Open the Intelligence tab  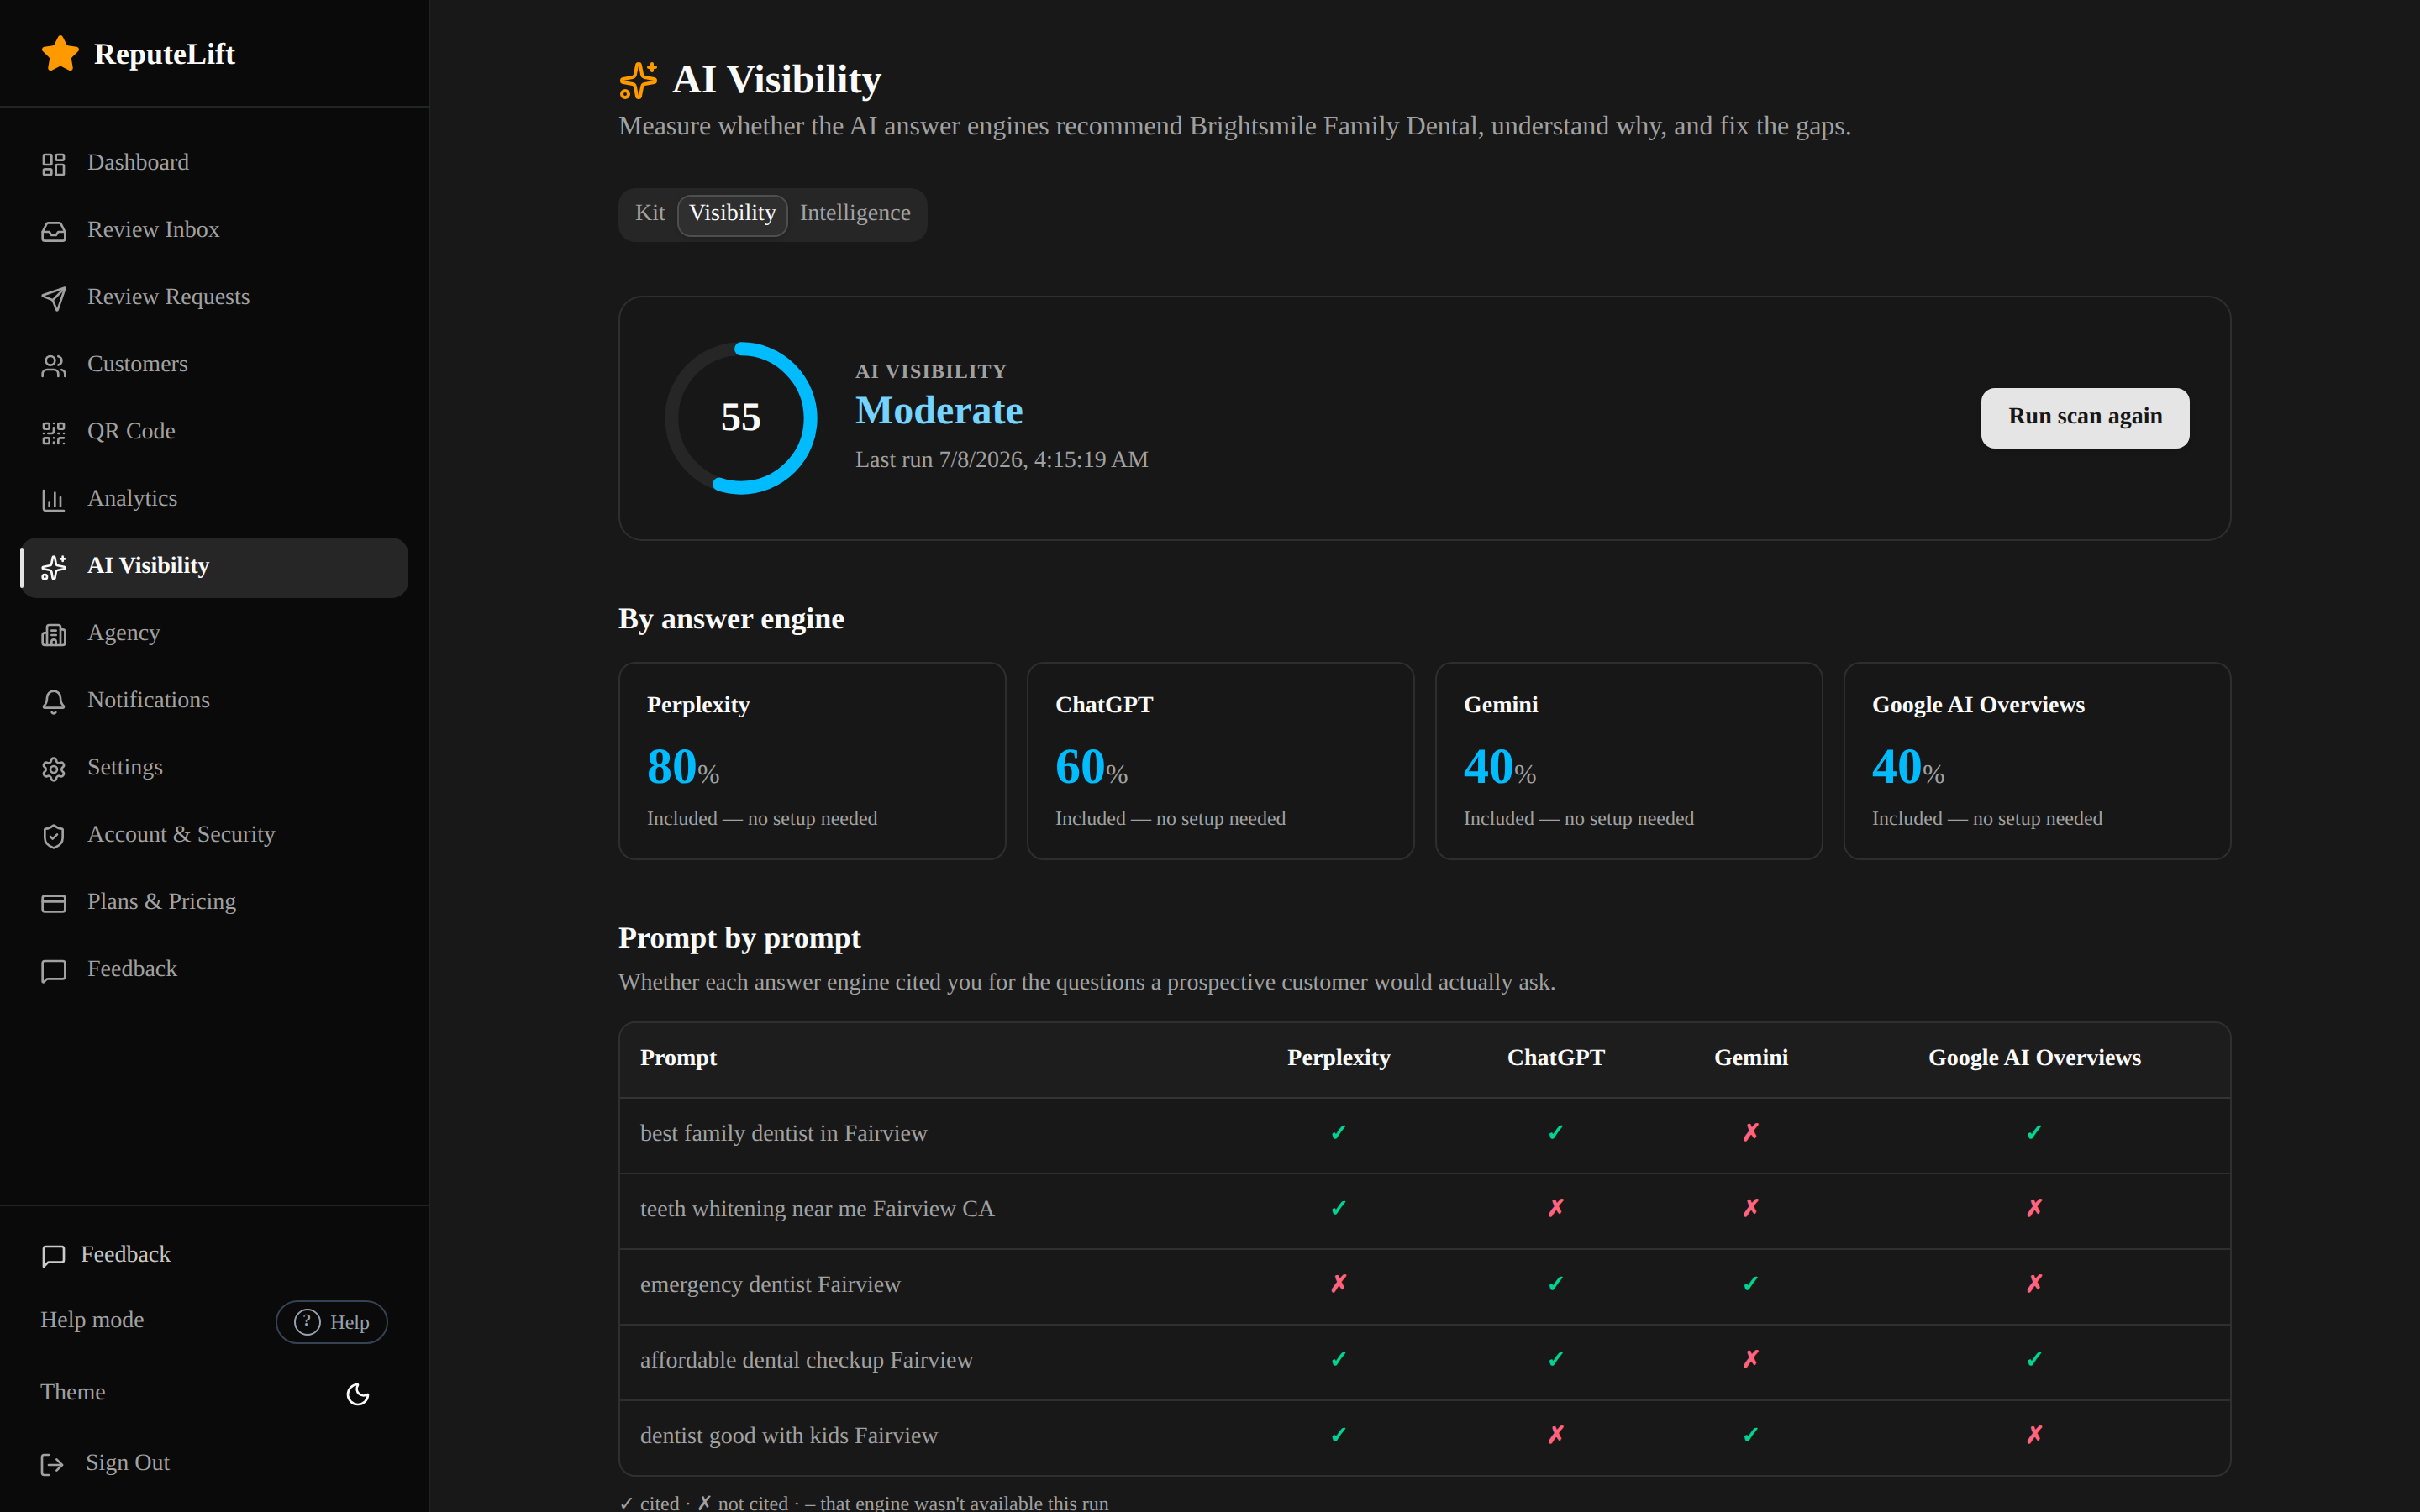point(855,213)
